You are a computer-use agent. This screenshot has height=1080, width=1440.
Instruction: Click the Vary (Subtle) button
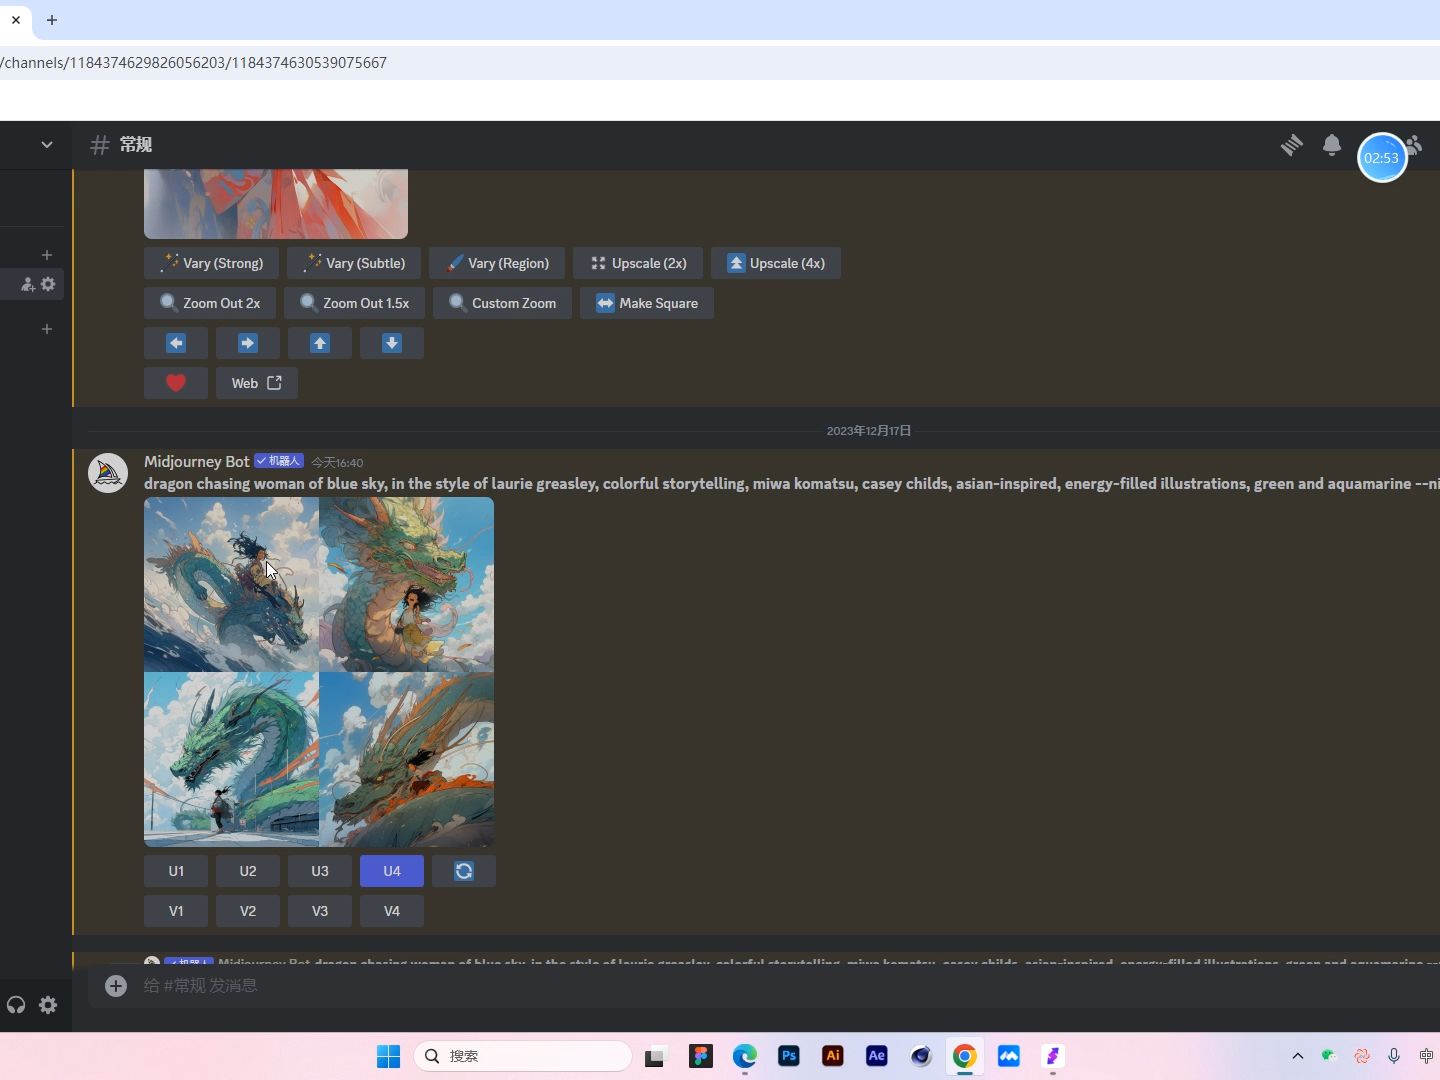pyautogui.click(x=354, y=263)
